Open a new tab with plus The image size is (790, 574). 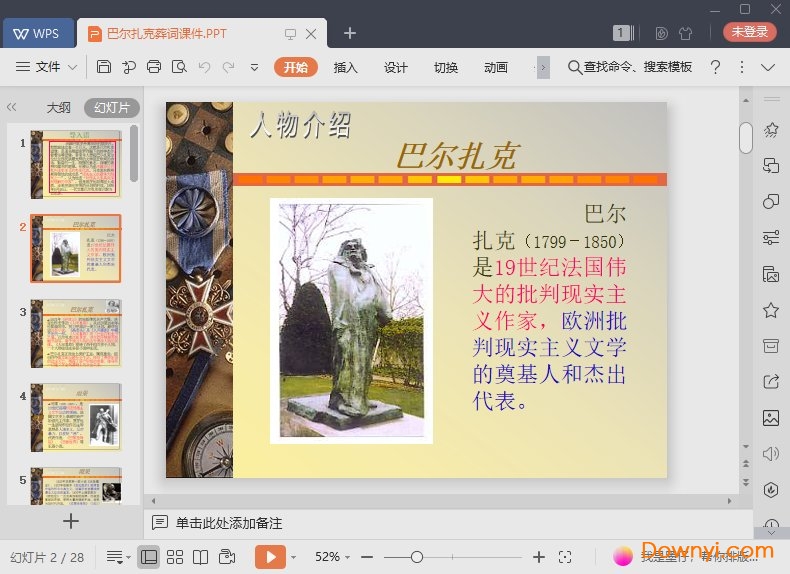[x=350, y=33]
